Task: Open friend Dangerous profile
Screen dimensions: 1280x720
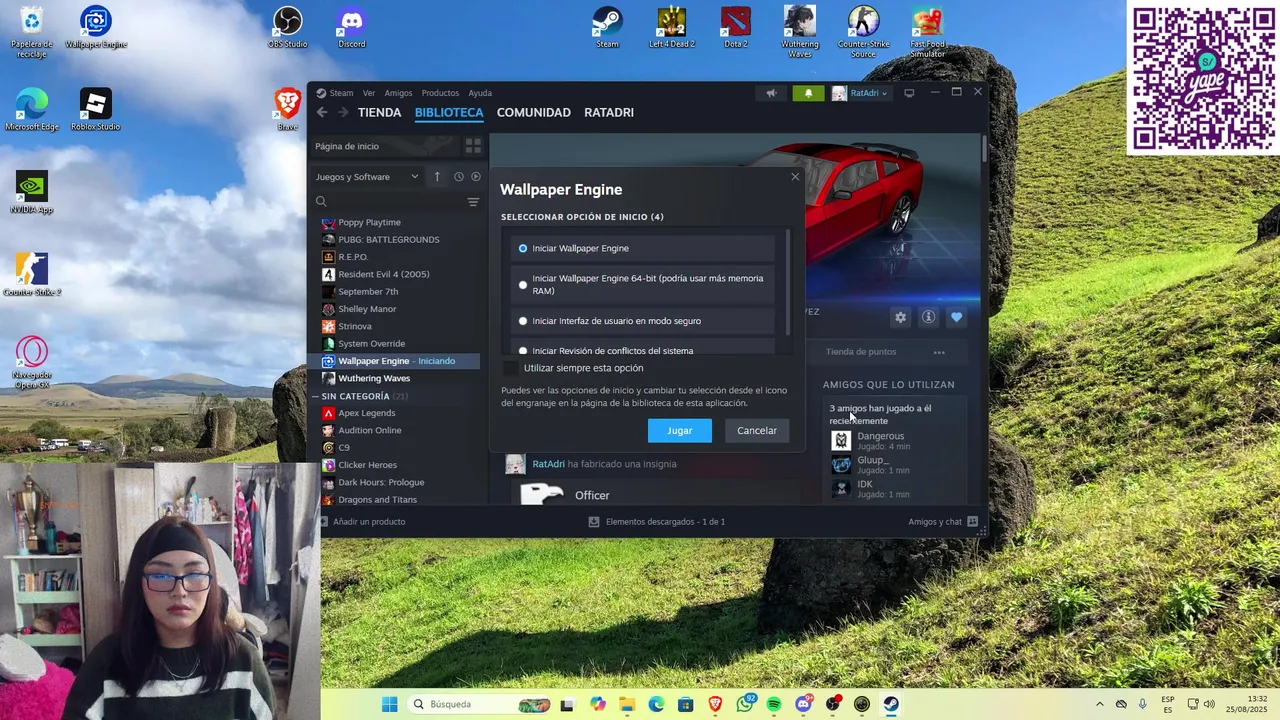Action: pos(880,436)
